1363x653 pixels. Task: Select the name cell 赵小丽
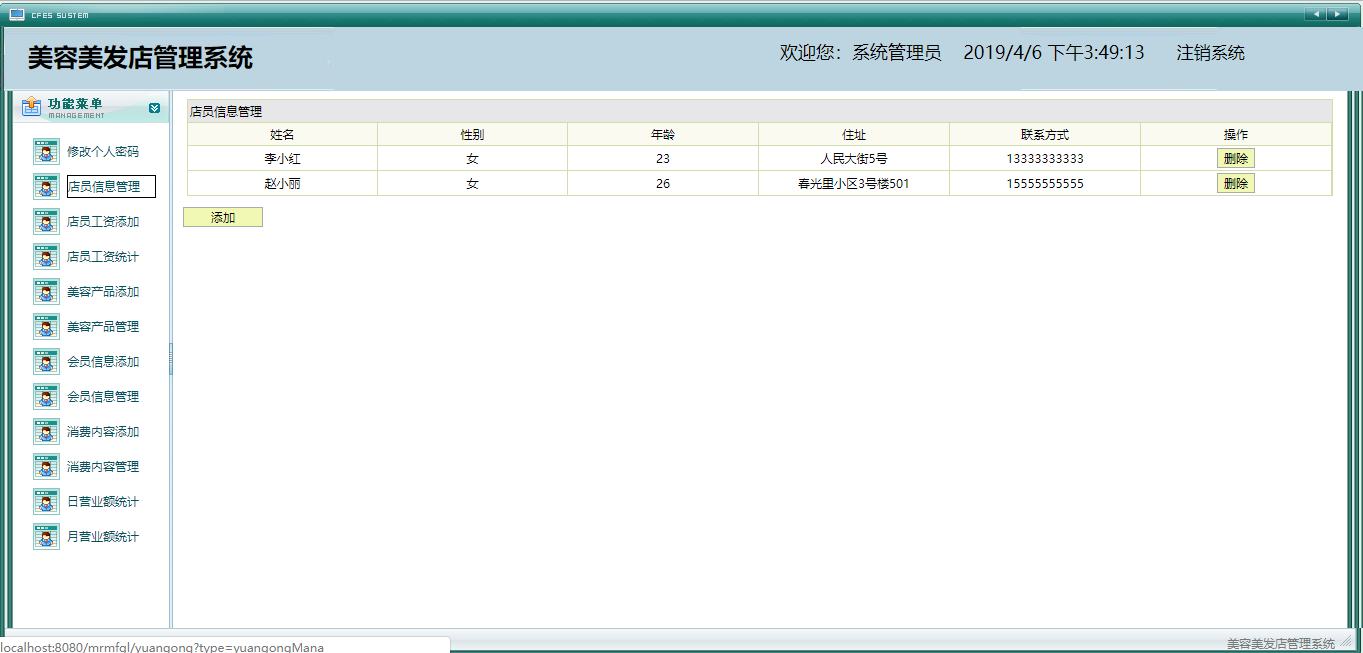[282, 184]
